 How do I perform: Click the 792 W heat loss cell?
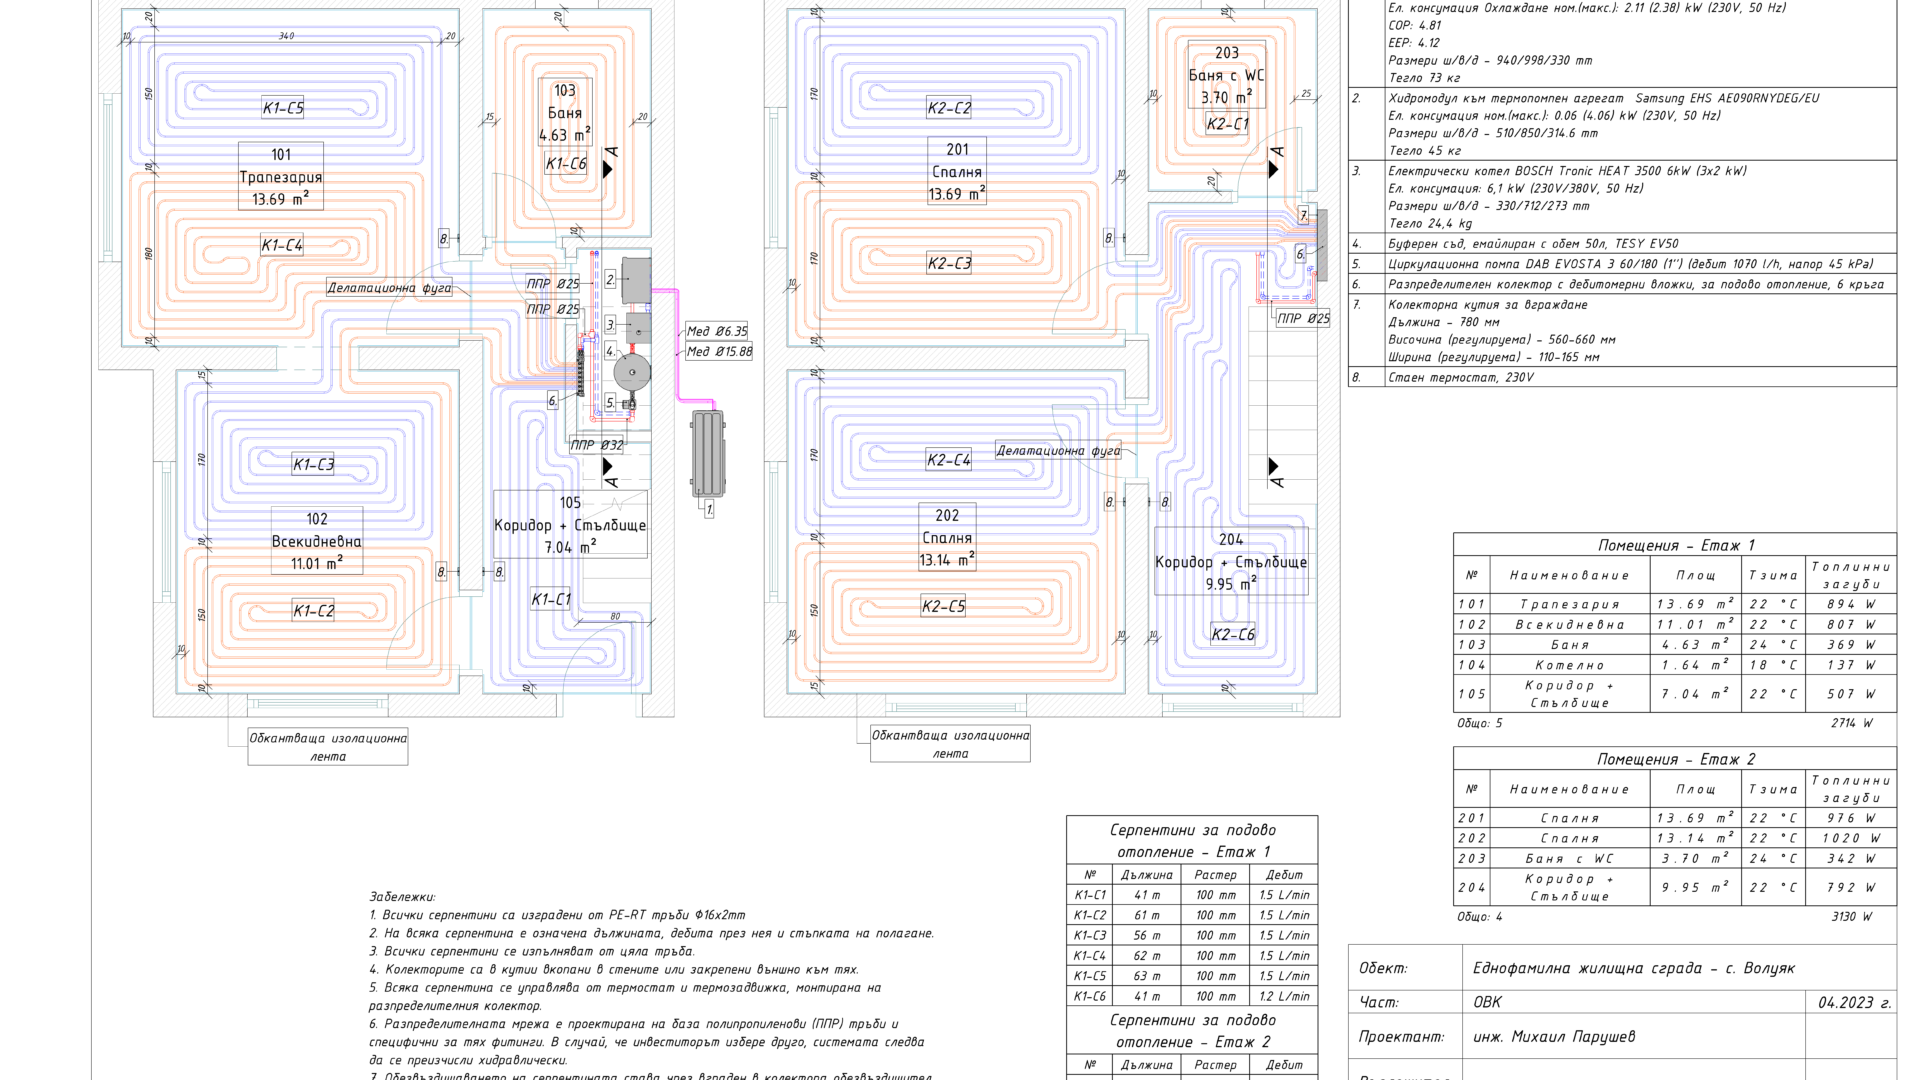[1851, 887]
